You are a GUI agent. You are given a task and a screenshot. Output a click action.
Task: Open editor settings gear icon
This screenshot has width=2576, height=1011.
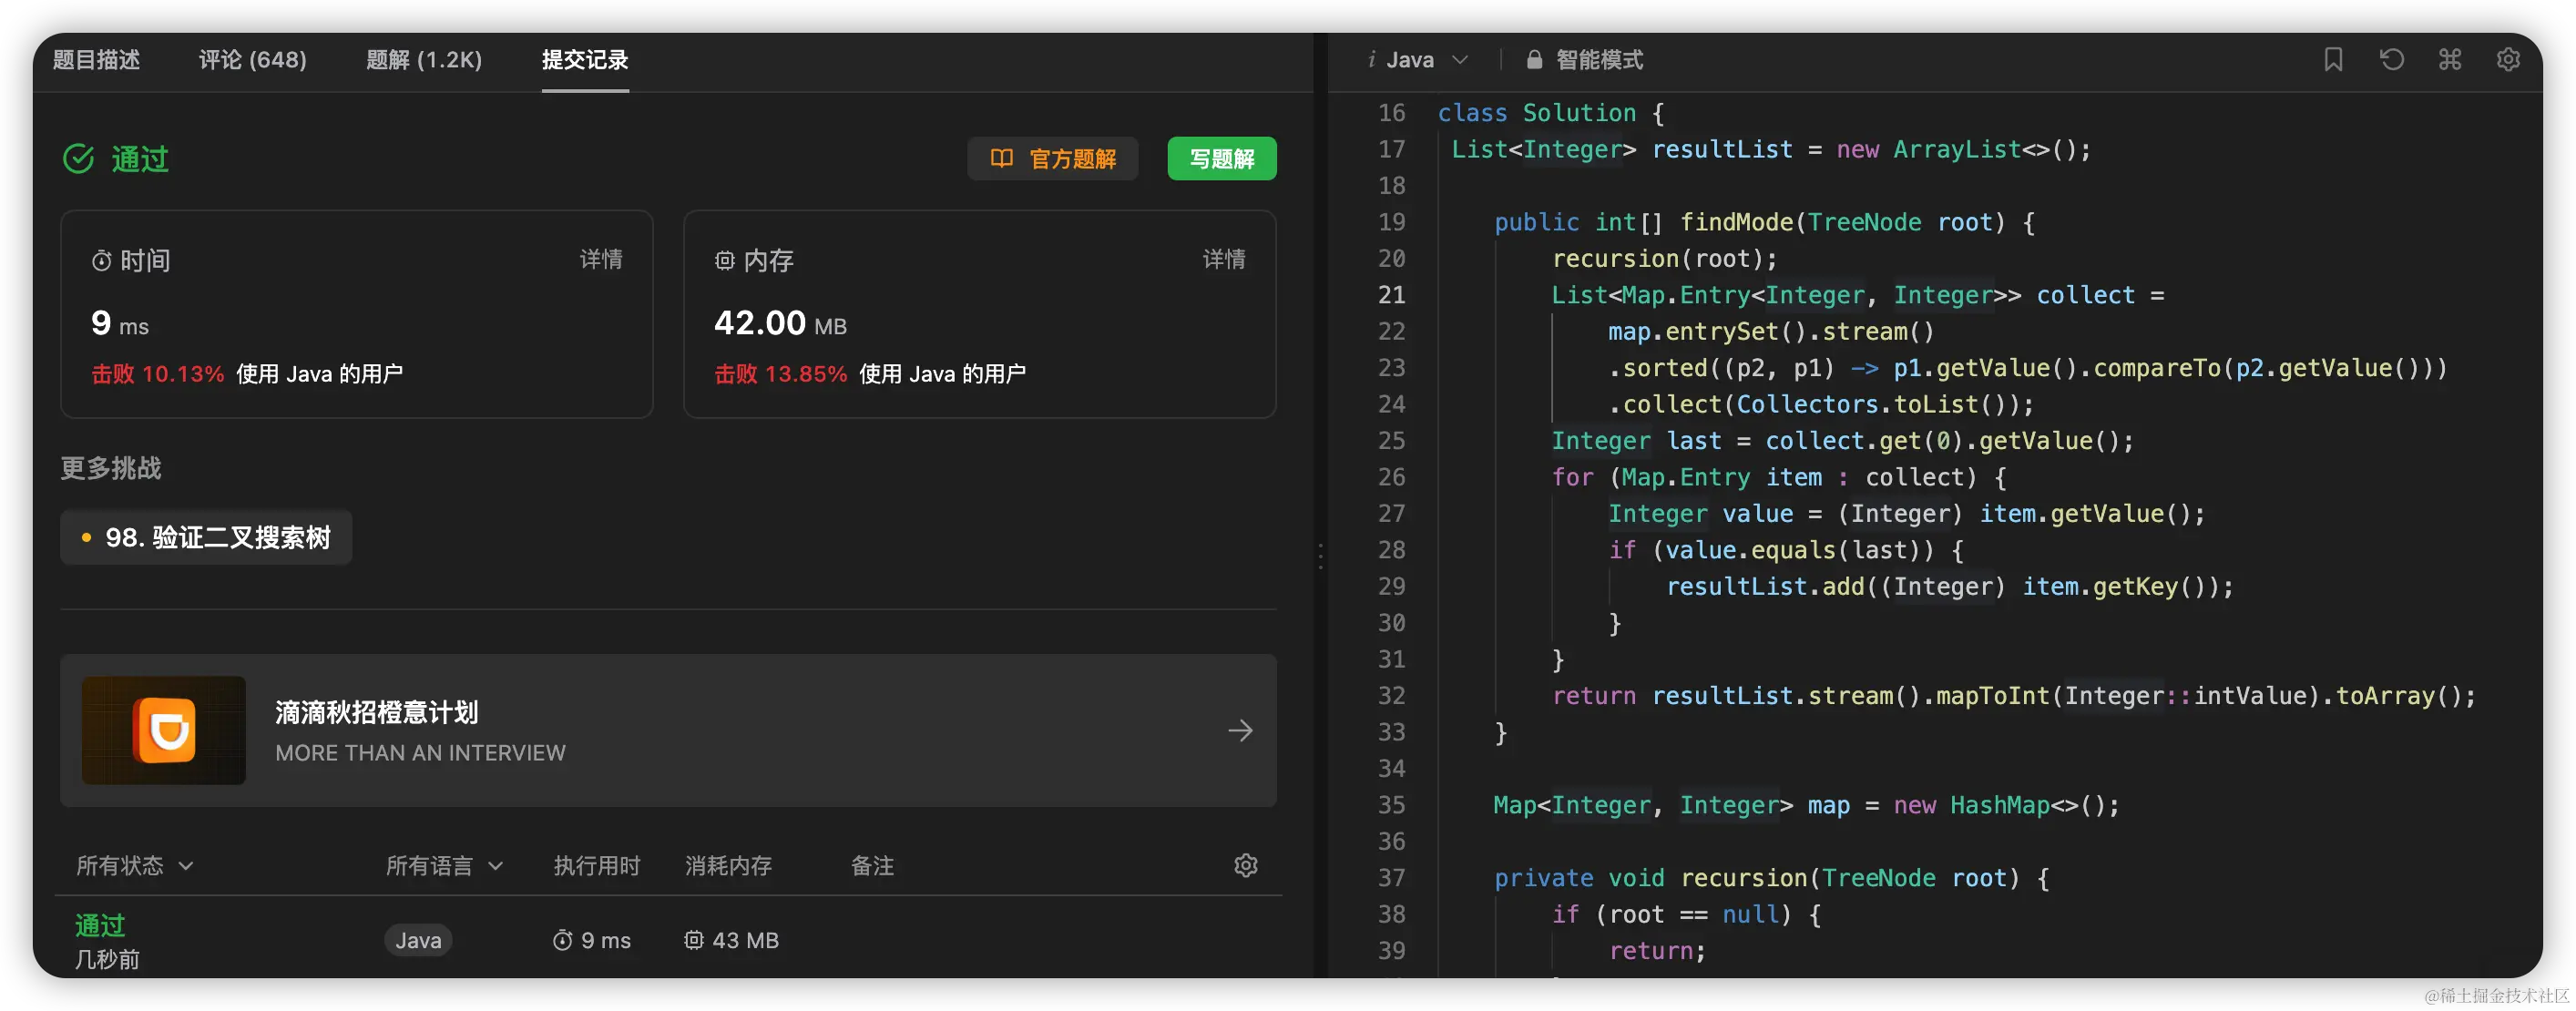tap(2508, 60)
